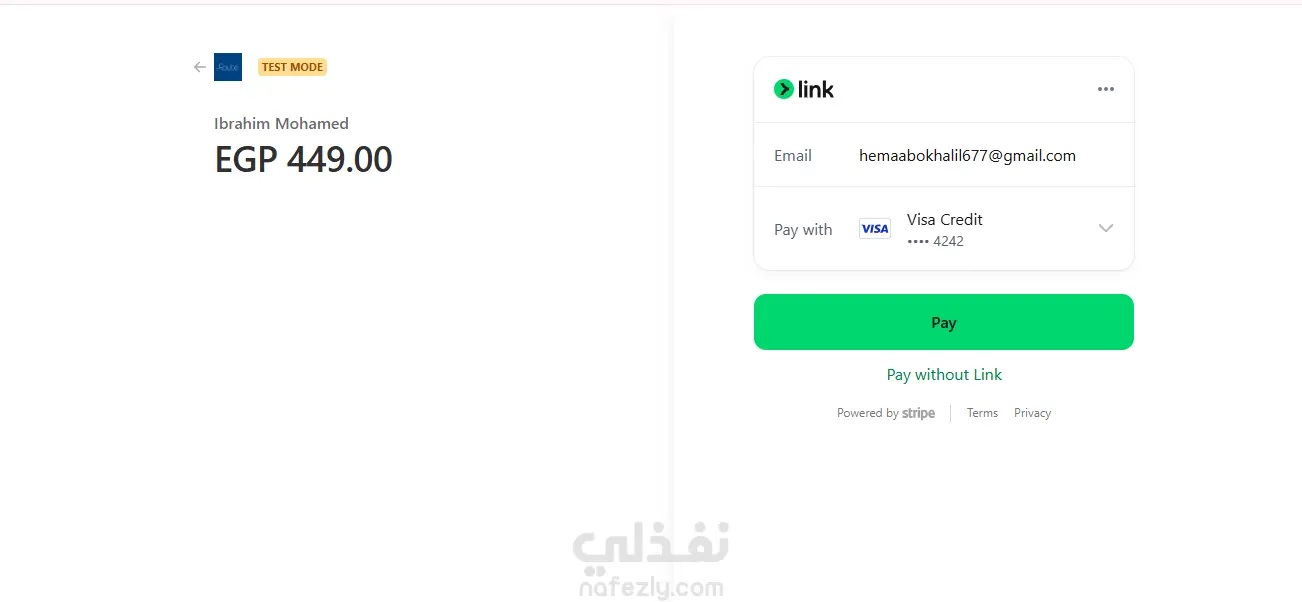
Task: Click the Visa card icon
Action: (874, 229)
